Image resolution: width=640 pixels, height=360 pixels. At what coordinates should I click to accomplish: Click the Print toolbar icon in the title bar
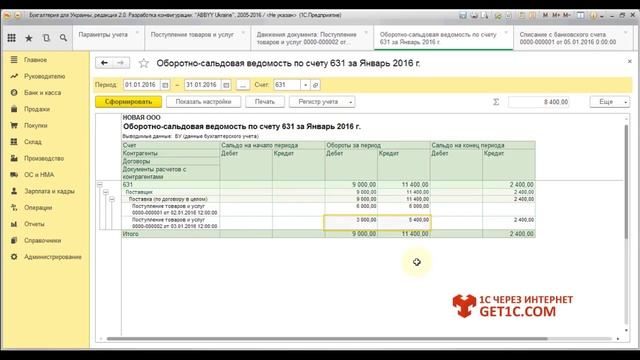click(x=474, y=16)
